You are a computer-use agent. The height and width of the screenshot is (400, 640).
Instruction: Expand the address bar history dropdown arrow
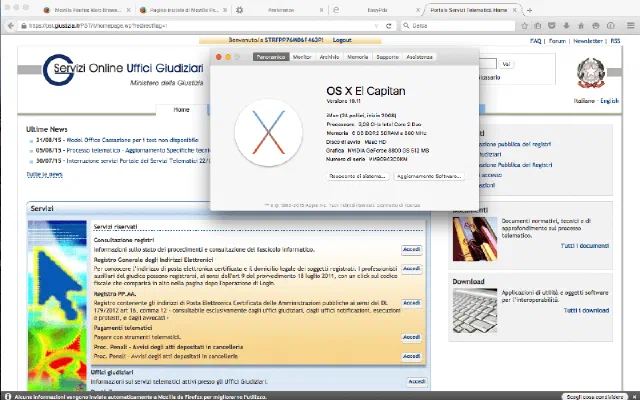pos(376,26)
